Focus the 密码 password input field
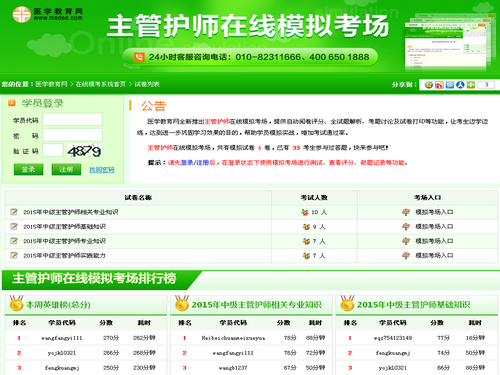 click(72, 135)
